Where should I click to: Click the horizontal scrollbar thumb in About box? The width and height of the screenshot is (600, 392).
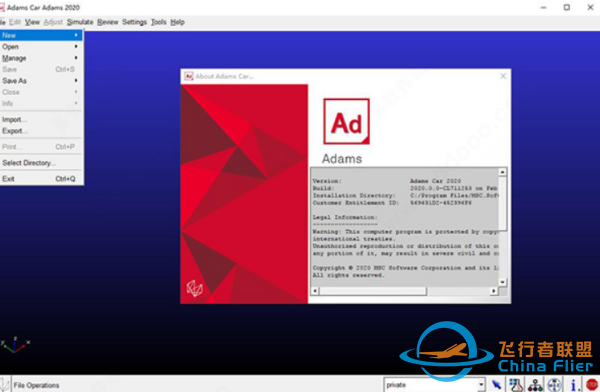click(x=373, y=291)
